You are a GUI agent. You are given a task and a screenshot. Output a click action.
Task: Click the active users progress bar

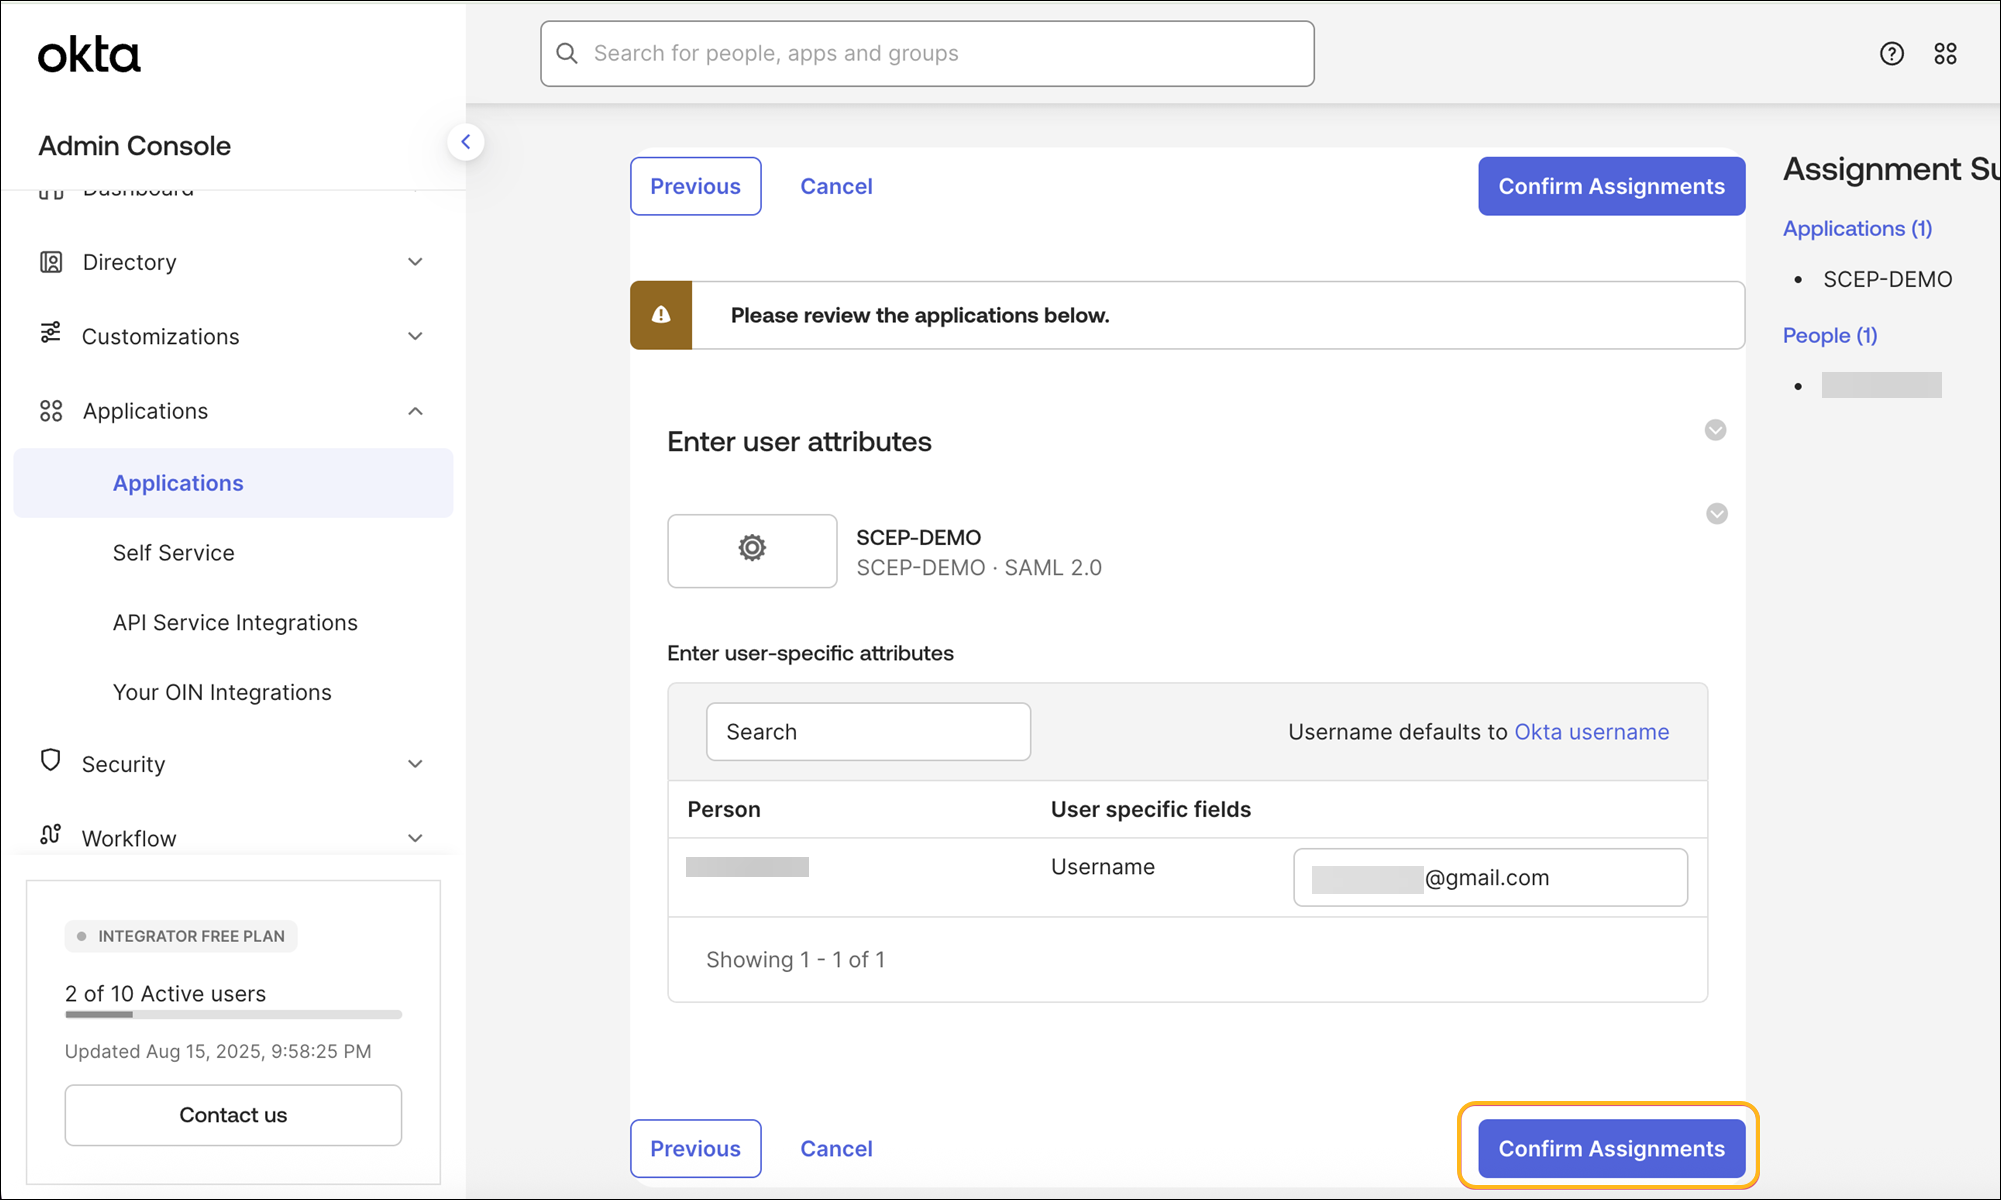pos(233,1015)
